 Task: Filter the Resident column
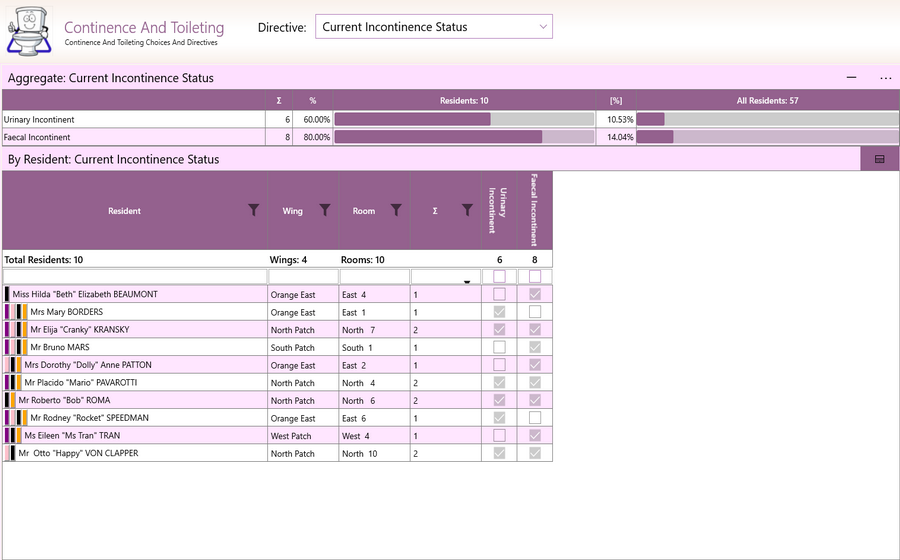253,210
